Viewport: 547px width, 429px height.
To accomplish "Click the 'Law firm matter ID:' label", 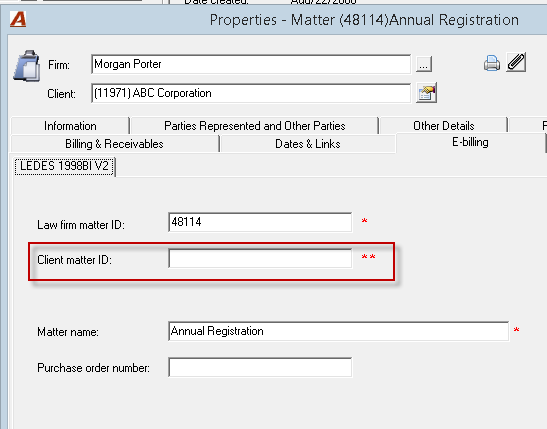I will (81, 225).
